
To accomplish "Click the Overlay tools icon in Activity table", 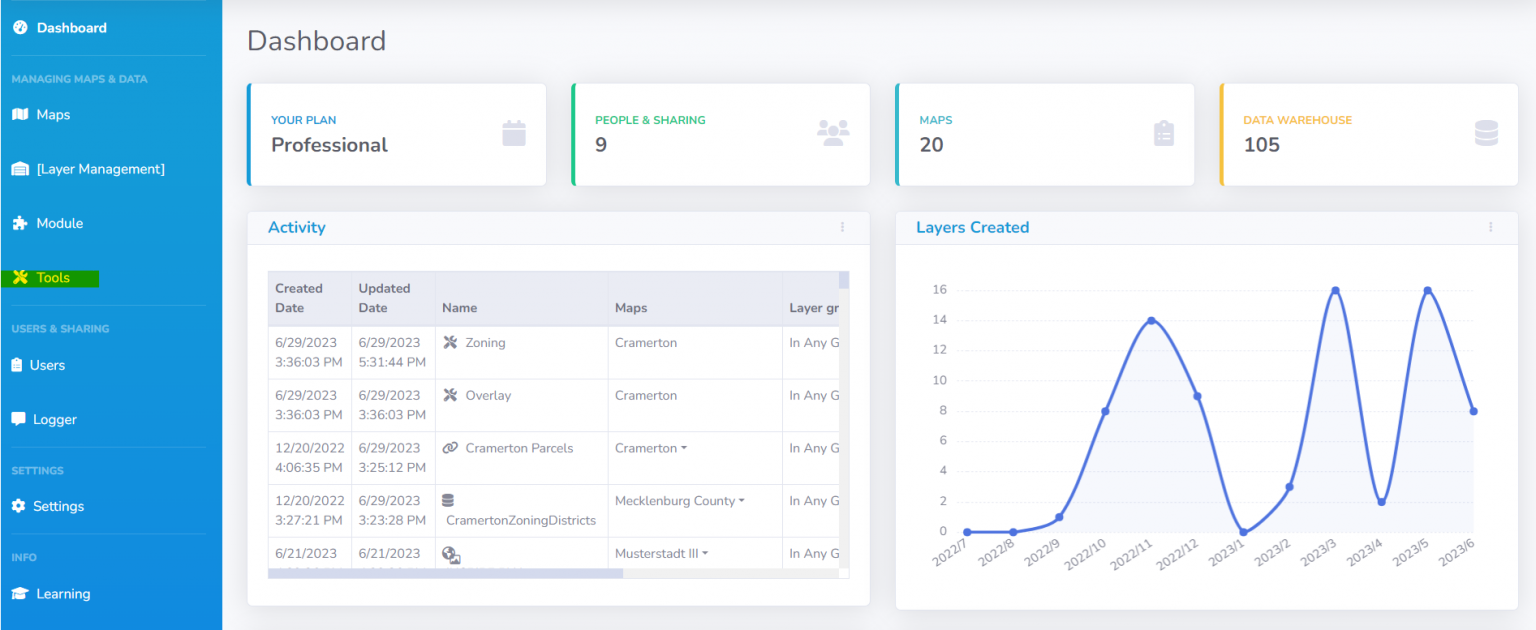I will [x=451, y=394].
